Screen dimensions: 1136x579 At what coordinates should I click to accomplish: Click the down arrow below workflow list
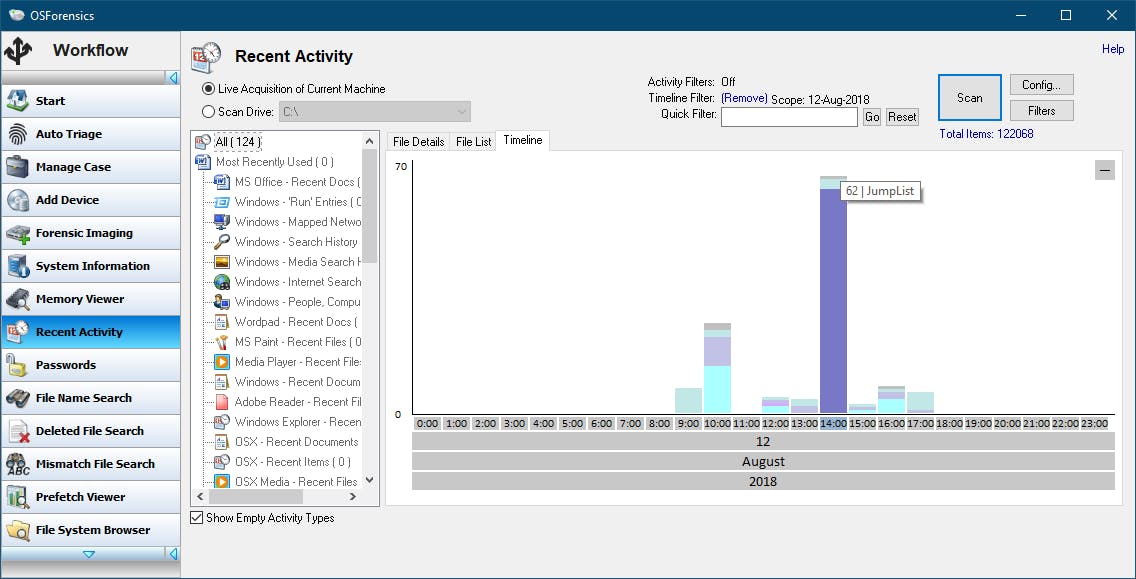click(88, 554)
